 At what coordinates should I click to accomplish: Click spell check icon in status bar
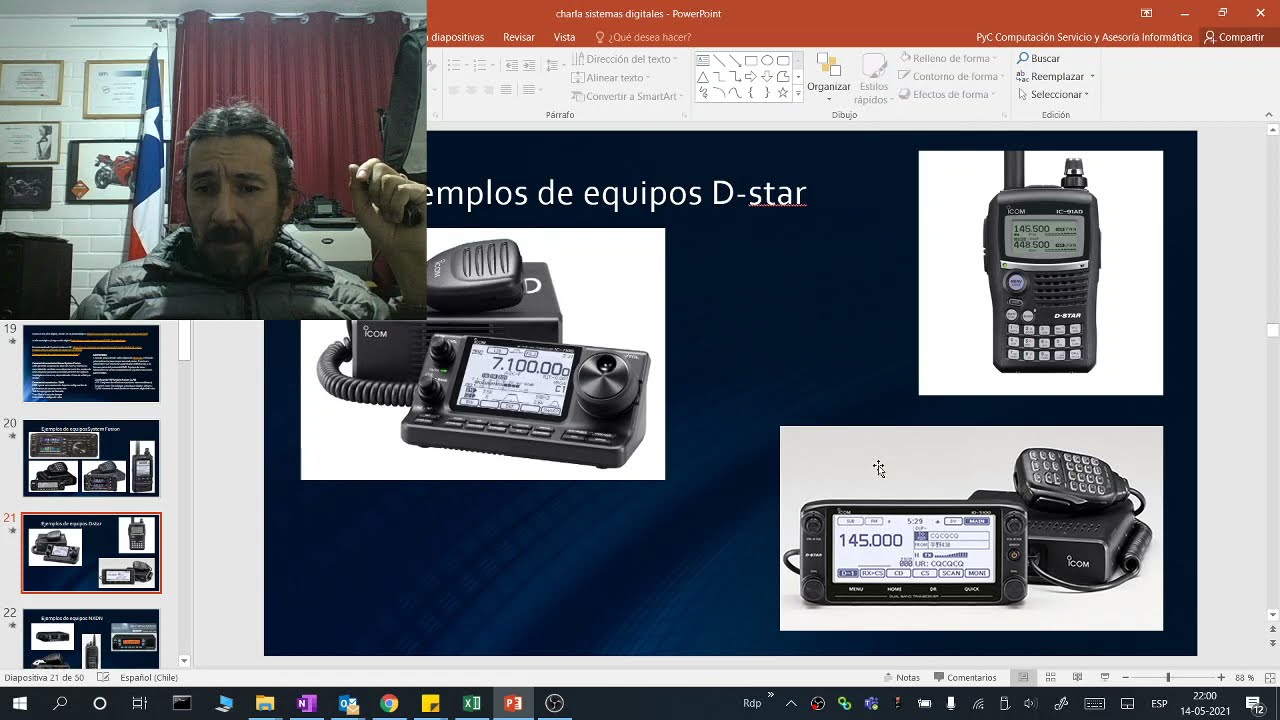tap(103, 677)
